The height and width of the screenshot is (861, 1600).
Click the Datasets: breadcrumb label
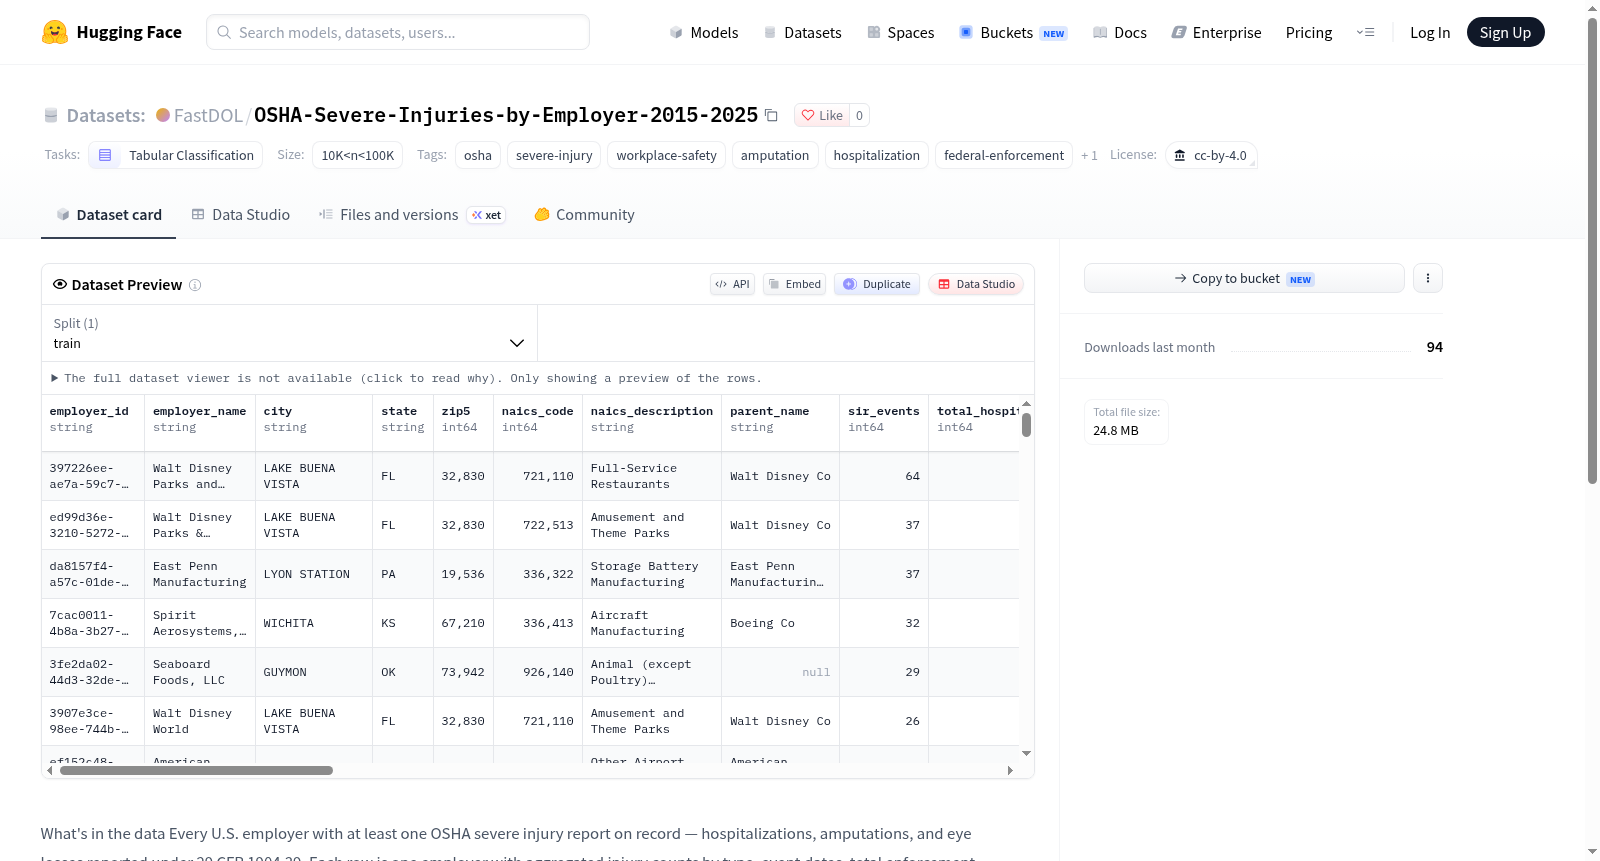(106, 115)
